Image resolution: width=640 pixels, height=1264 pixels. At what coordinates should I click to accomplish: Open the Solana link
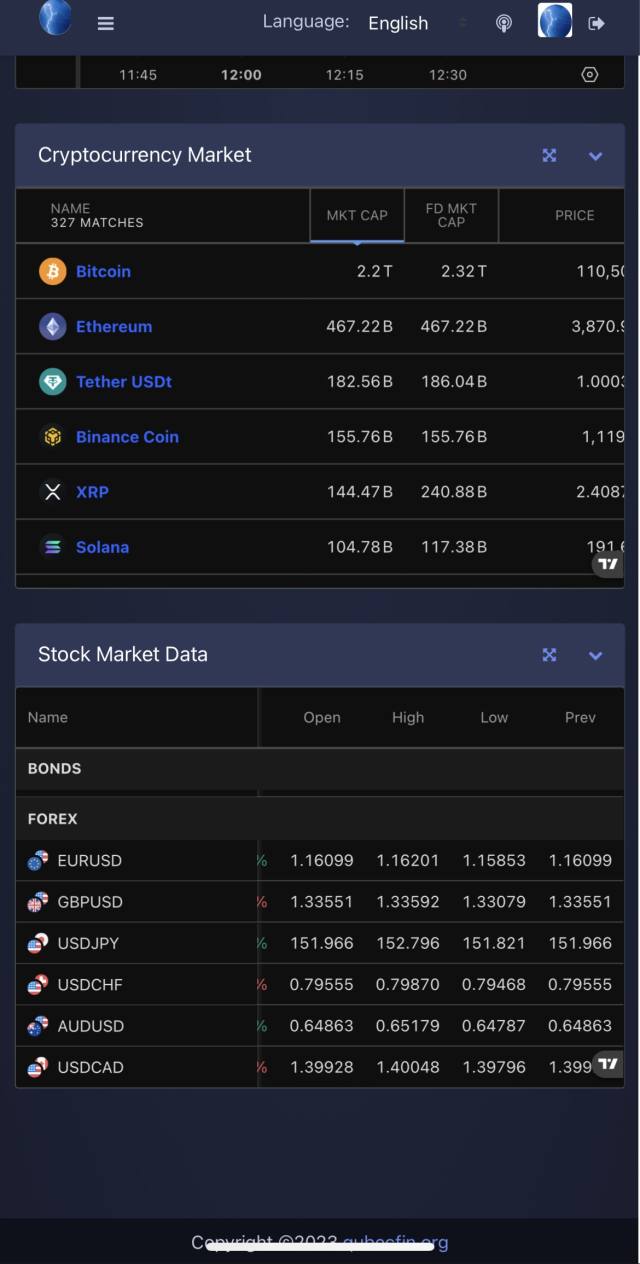pos(102,547)
